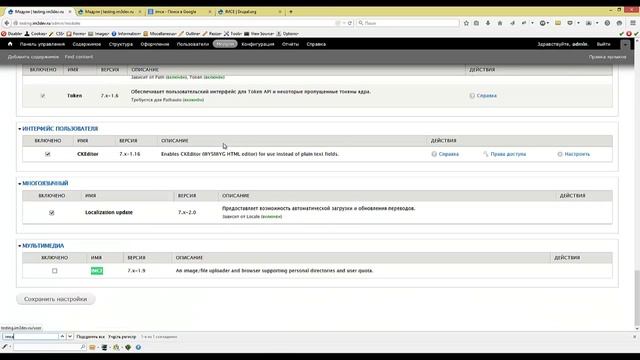
Task: Open the Firefox hamburger menu
Action: [633, 23]
